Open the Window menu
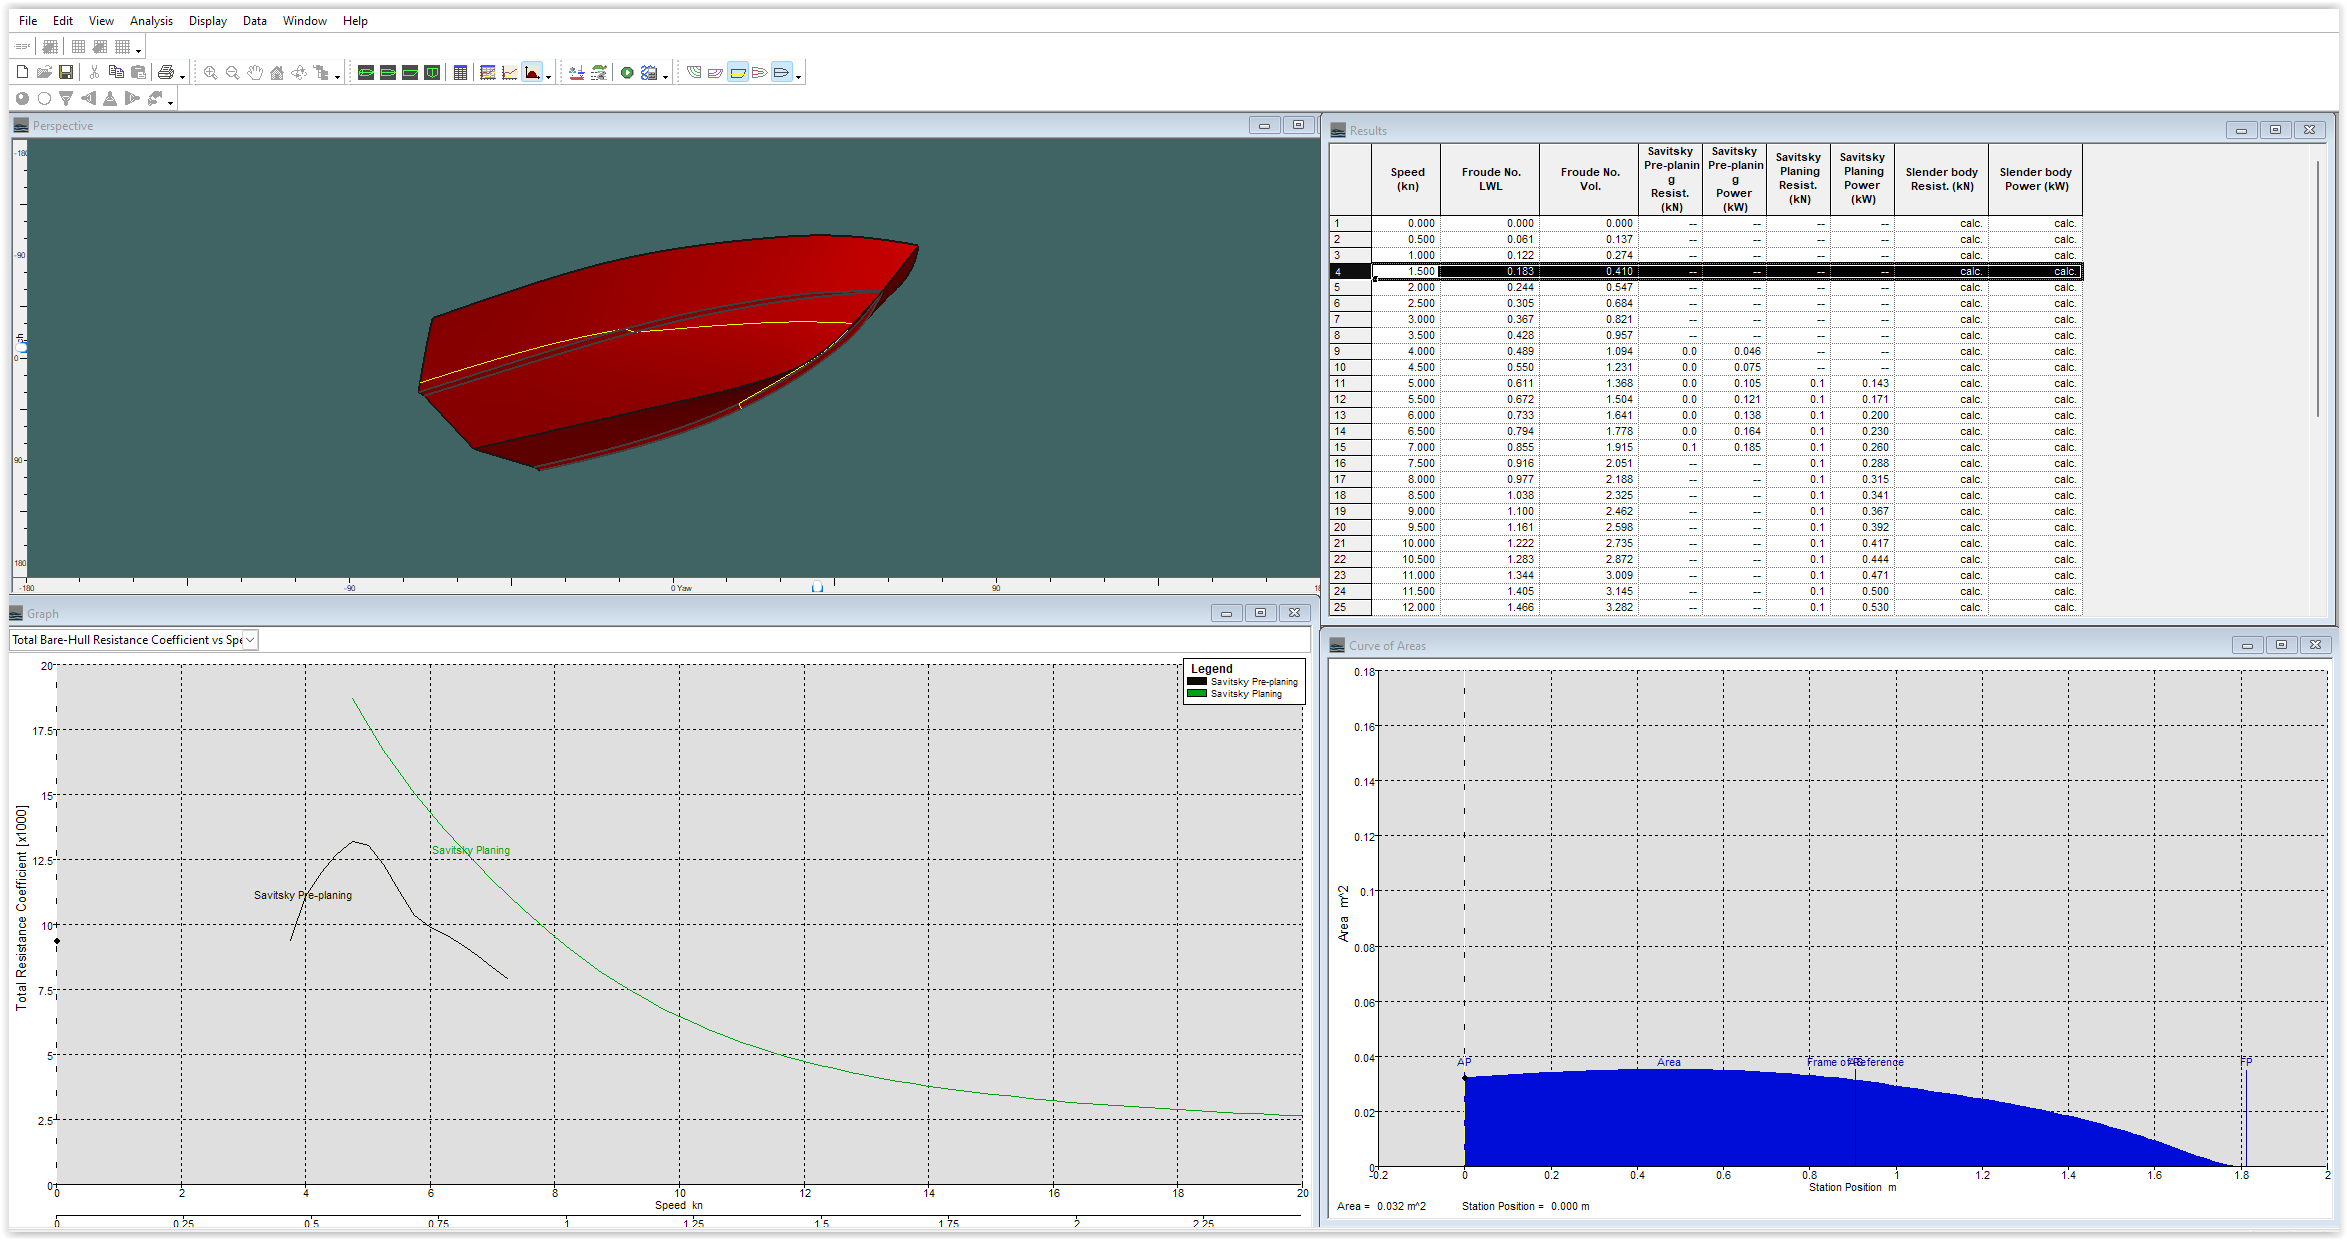Image resolution: width=2347 pixels, height=1240 pixels. pyautogui.click(x=305, y=20)
